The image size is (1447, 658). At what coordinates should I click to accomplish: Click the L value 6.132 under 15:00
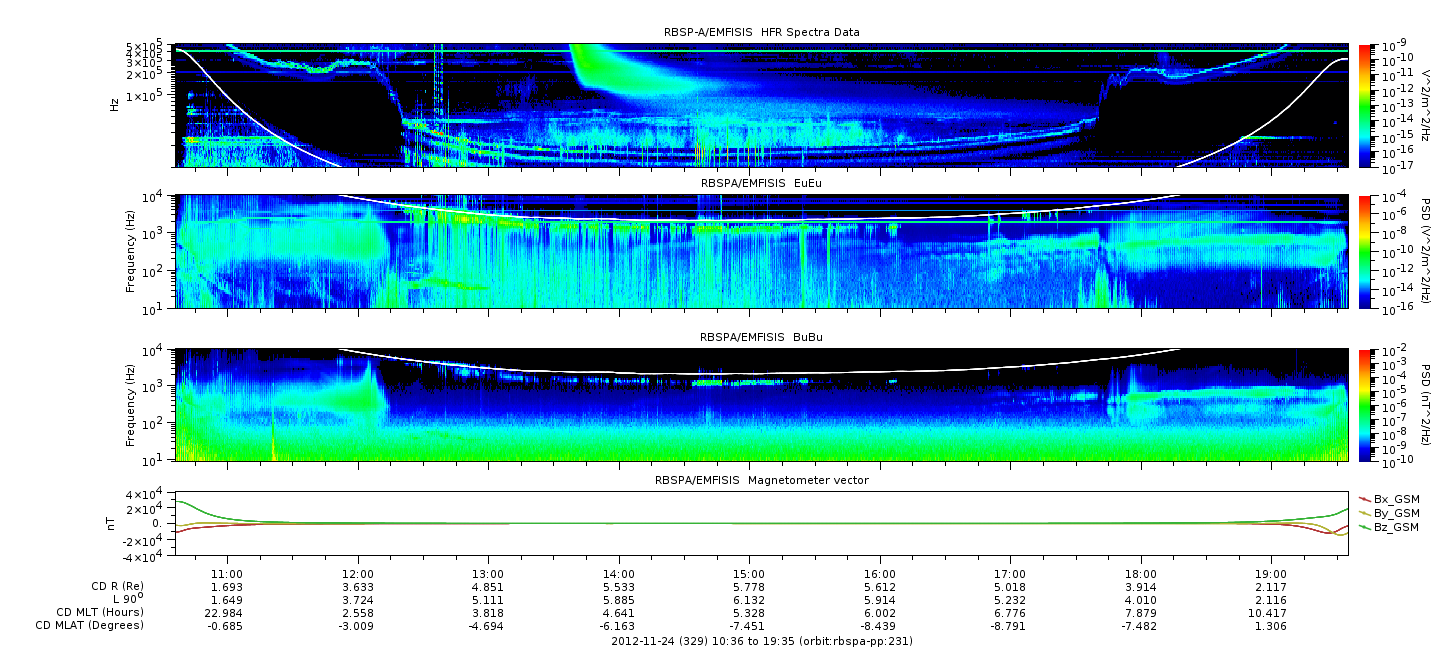[x=749, y=599]
